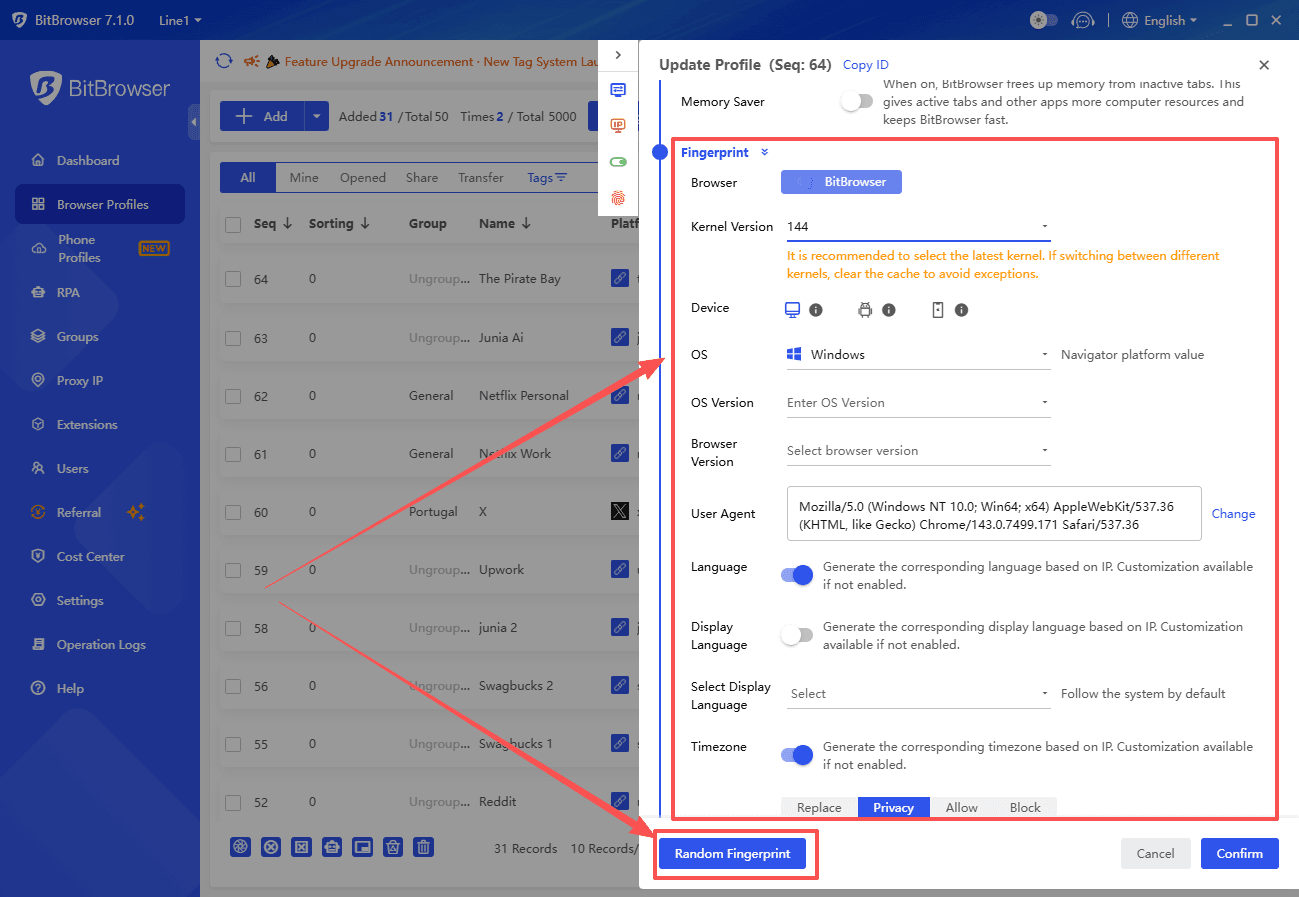
Task: Check the checkbox for Seq 64 row
Action: coord(233,279)
